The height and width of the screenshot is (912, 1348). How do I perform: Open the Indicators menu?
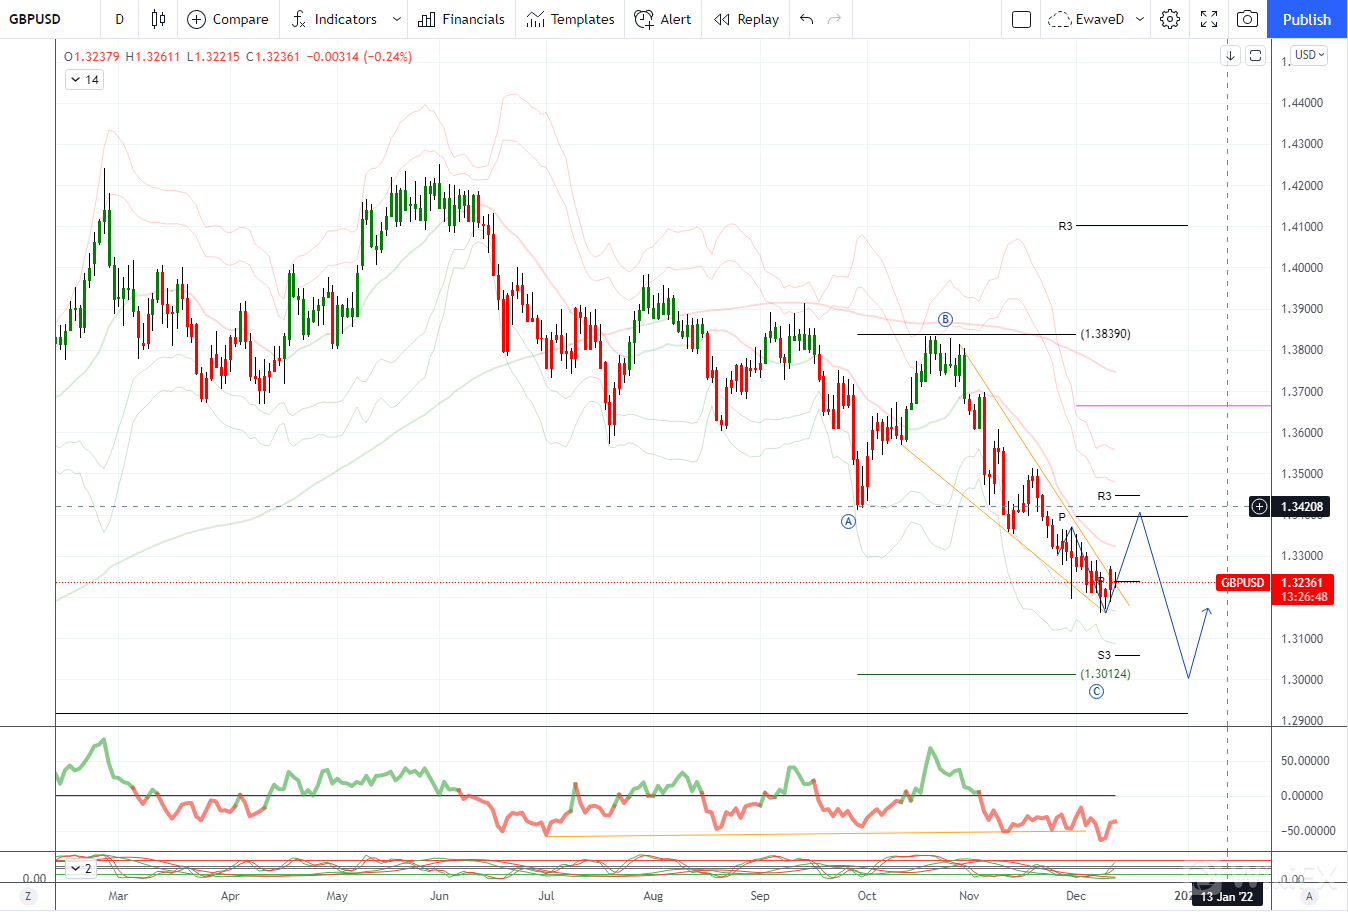[x=334, y=19]
